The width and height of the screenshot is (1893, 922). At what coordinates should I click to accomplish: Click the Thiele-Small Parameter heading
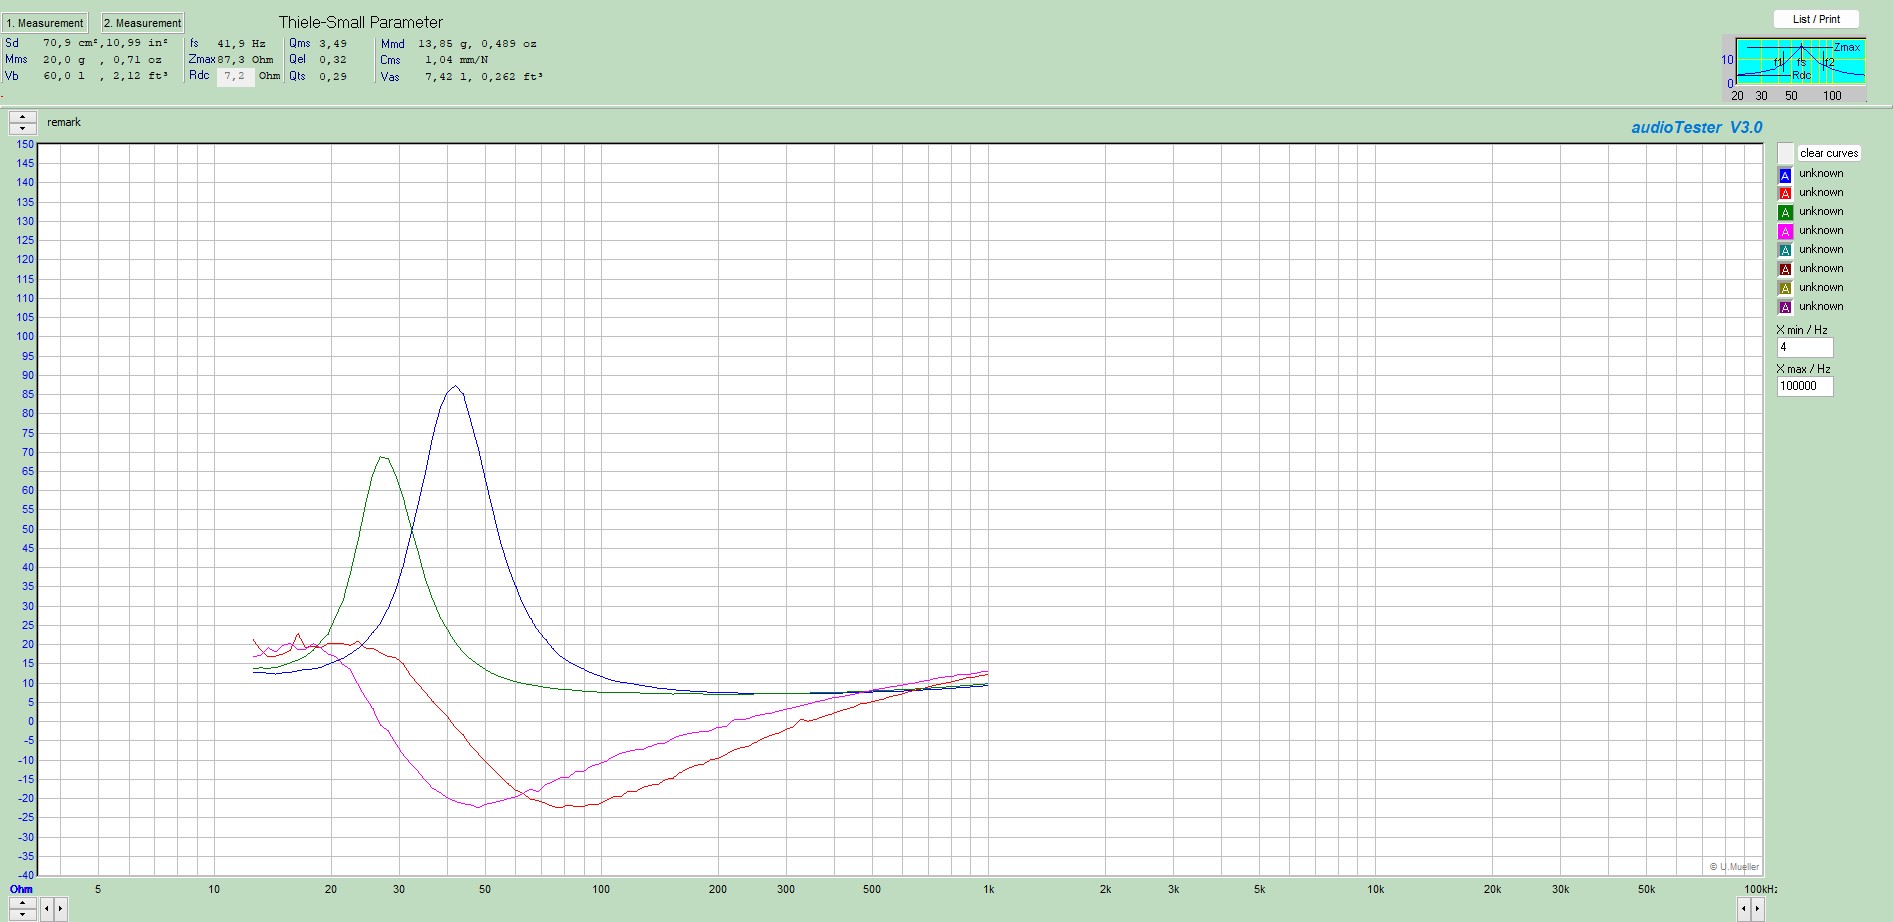(360, 22)
